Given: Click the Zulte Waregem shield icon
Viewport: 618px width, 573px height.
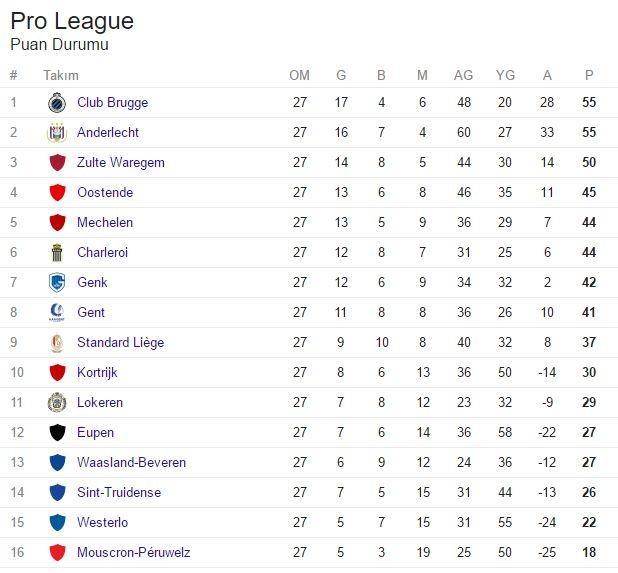Looking at the screenshot, I should click(57, 162).
